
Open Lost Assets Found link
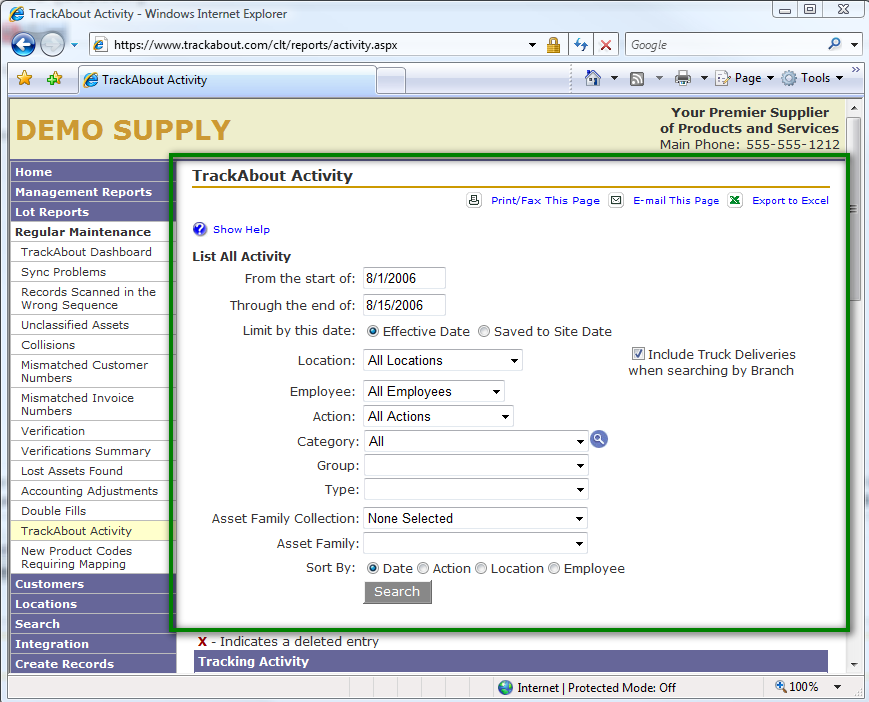click(72, 471)
